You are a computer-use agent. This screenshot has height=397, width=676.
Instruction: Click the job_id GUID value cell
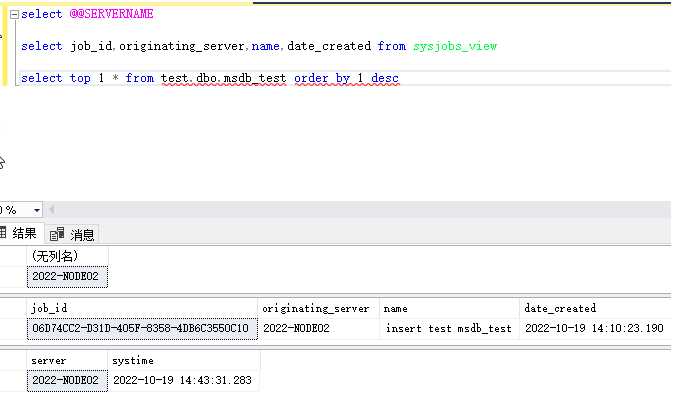(142, 328)
